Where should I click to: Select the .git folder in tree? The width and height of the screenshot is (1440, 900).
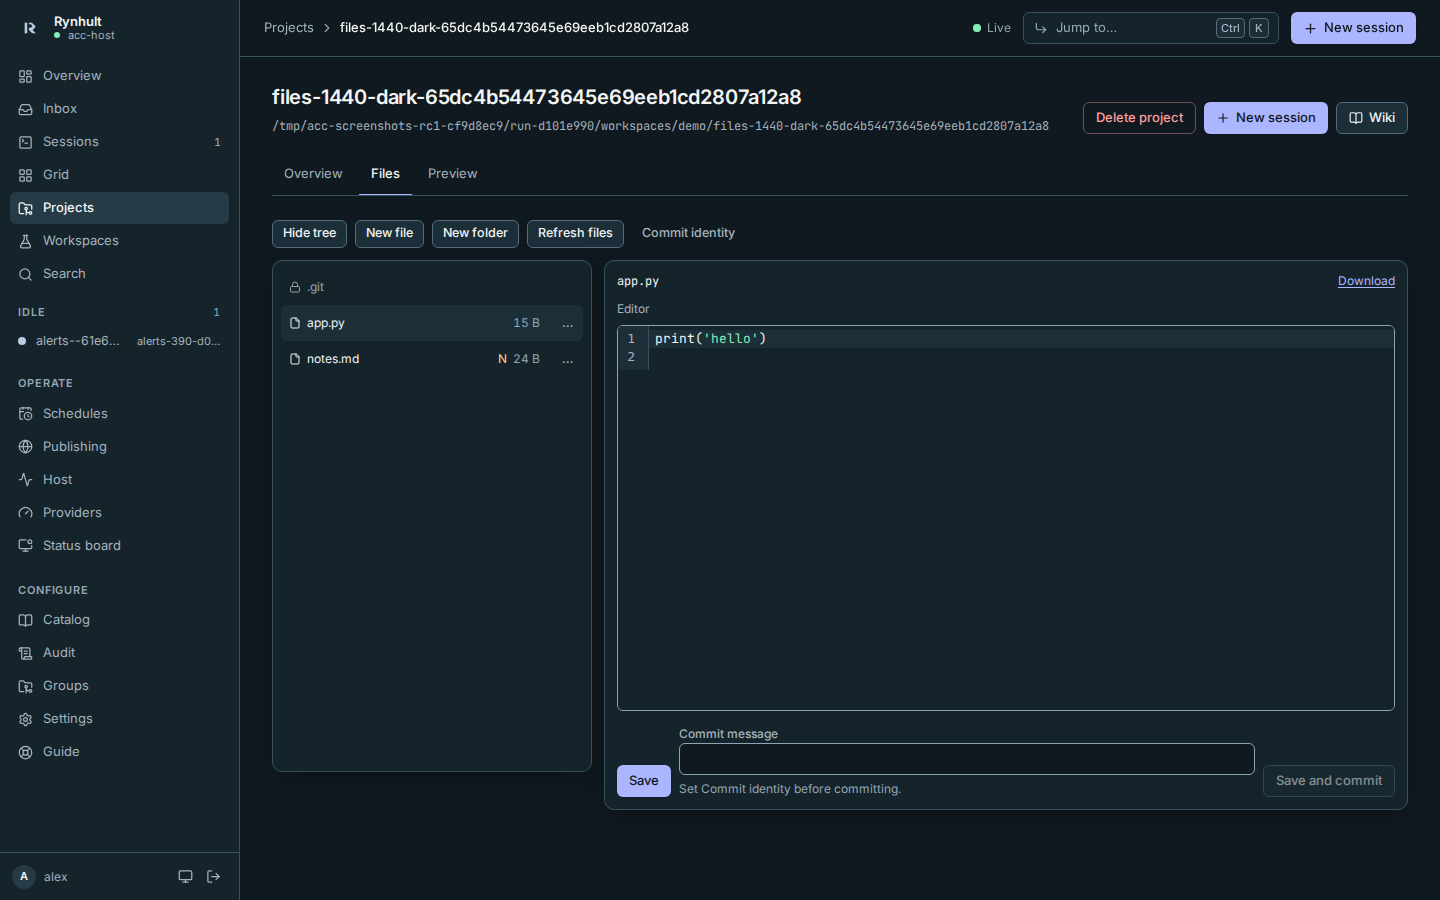point(432,287)
